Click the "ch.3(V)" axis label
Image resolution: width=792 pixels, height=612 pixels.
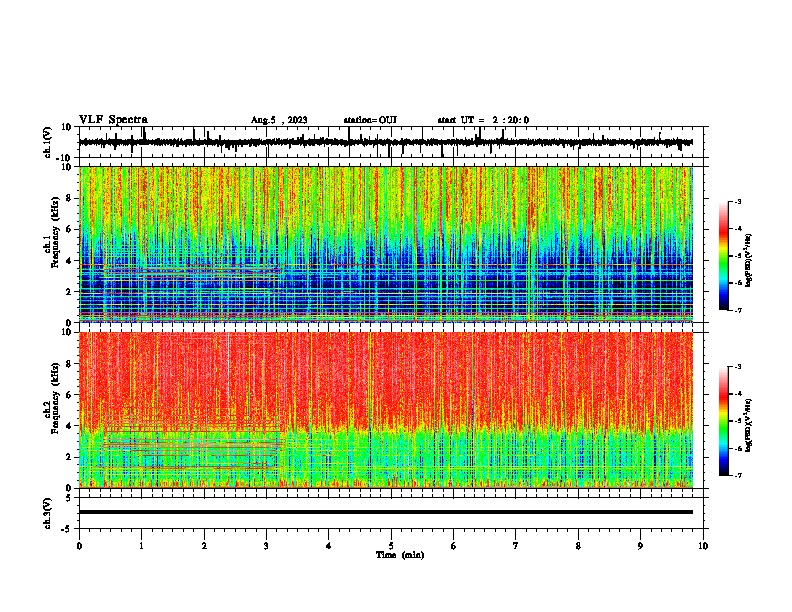tap(48, 513)
